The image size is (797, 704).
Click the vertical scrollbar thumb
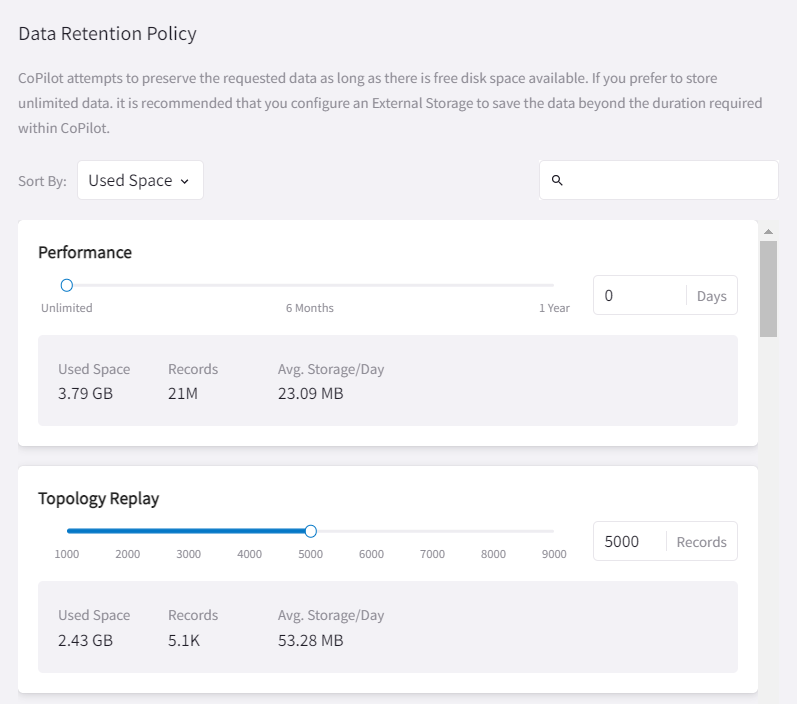click(768, 288)
